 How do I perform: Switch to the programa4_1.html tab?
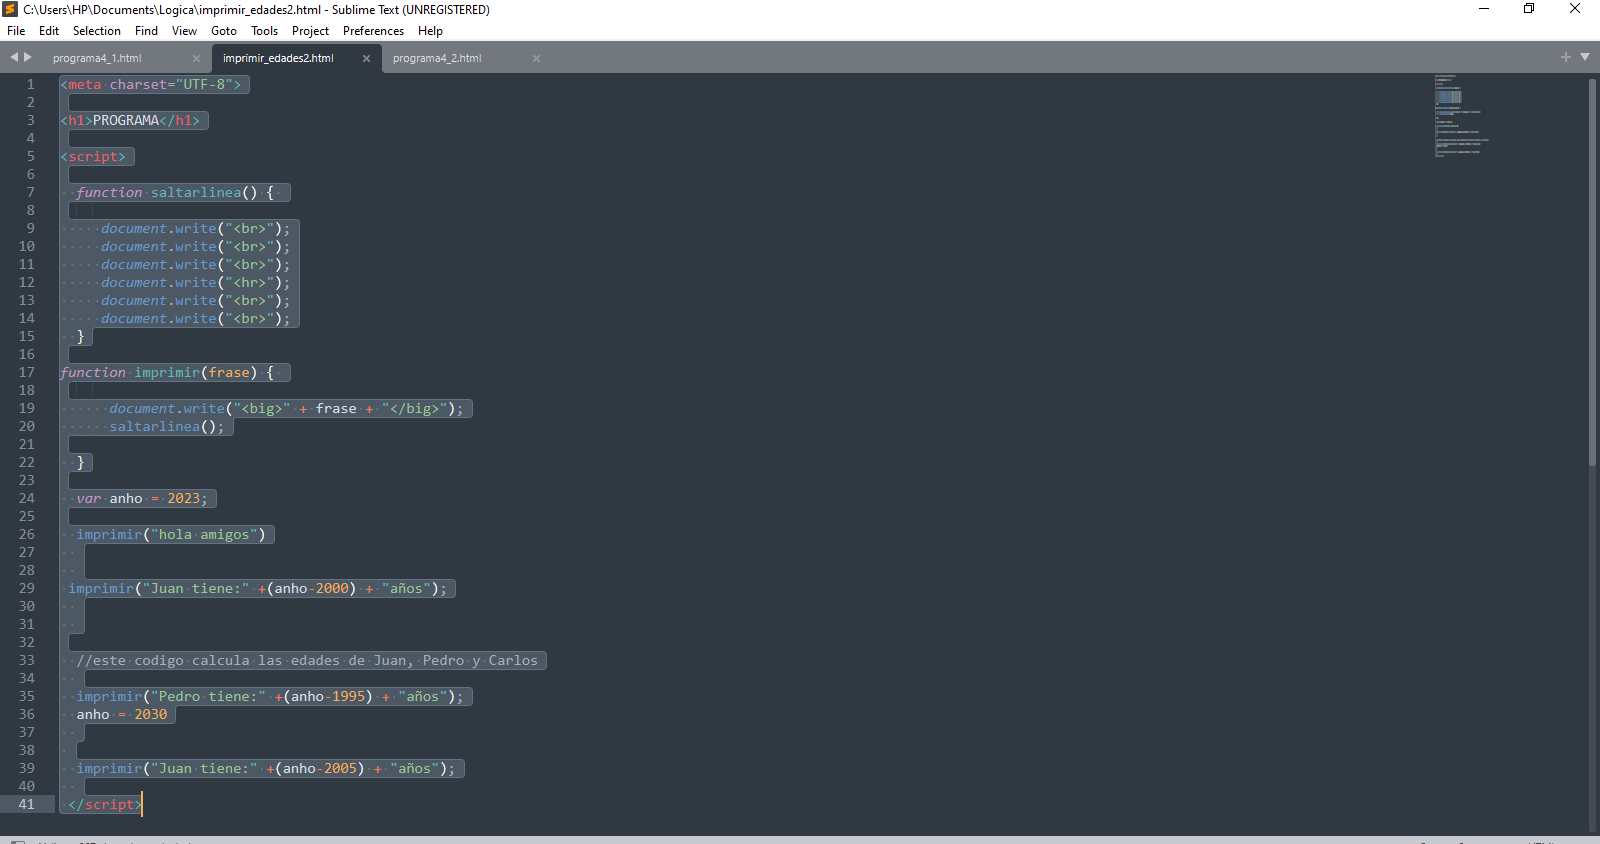(97, 58)
